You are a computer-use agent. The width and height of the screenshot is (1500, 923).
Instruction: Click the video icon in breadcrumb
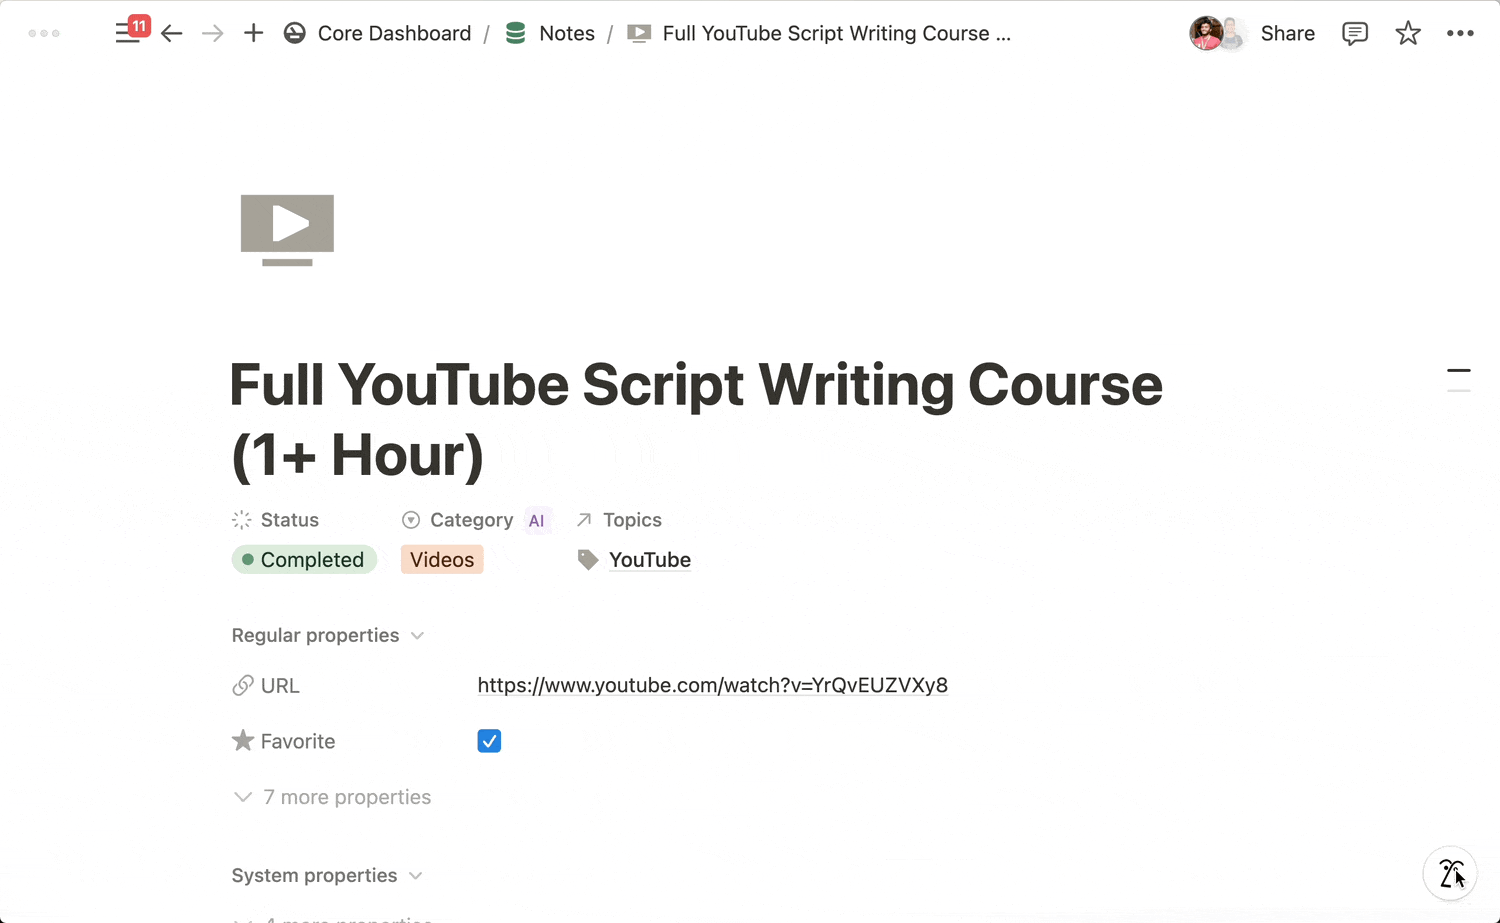coord(639,33)
